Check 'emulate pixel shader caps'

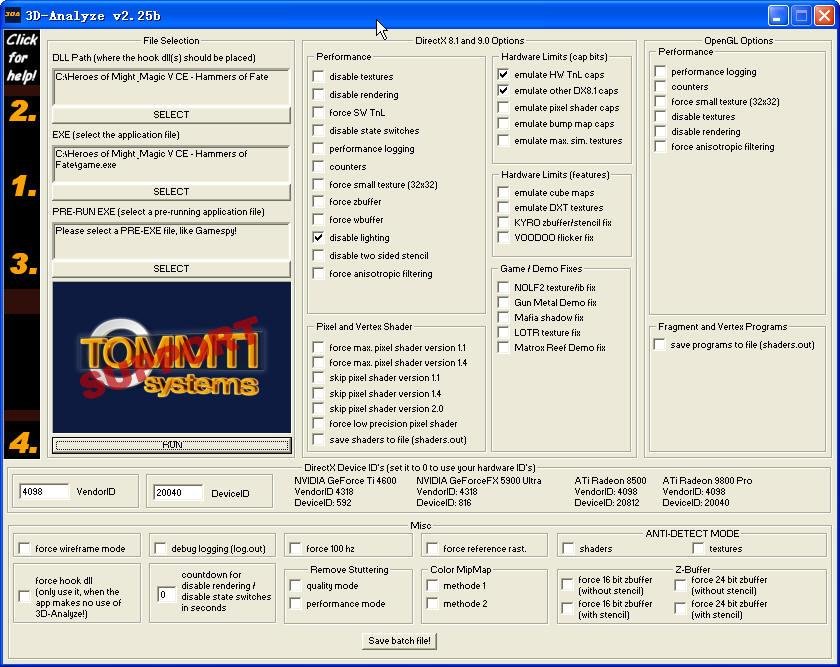(x=504, y=108)
